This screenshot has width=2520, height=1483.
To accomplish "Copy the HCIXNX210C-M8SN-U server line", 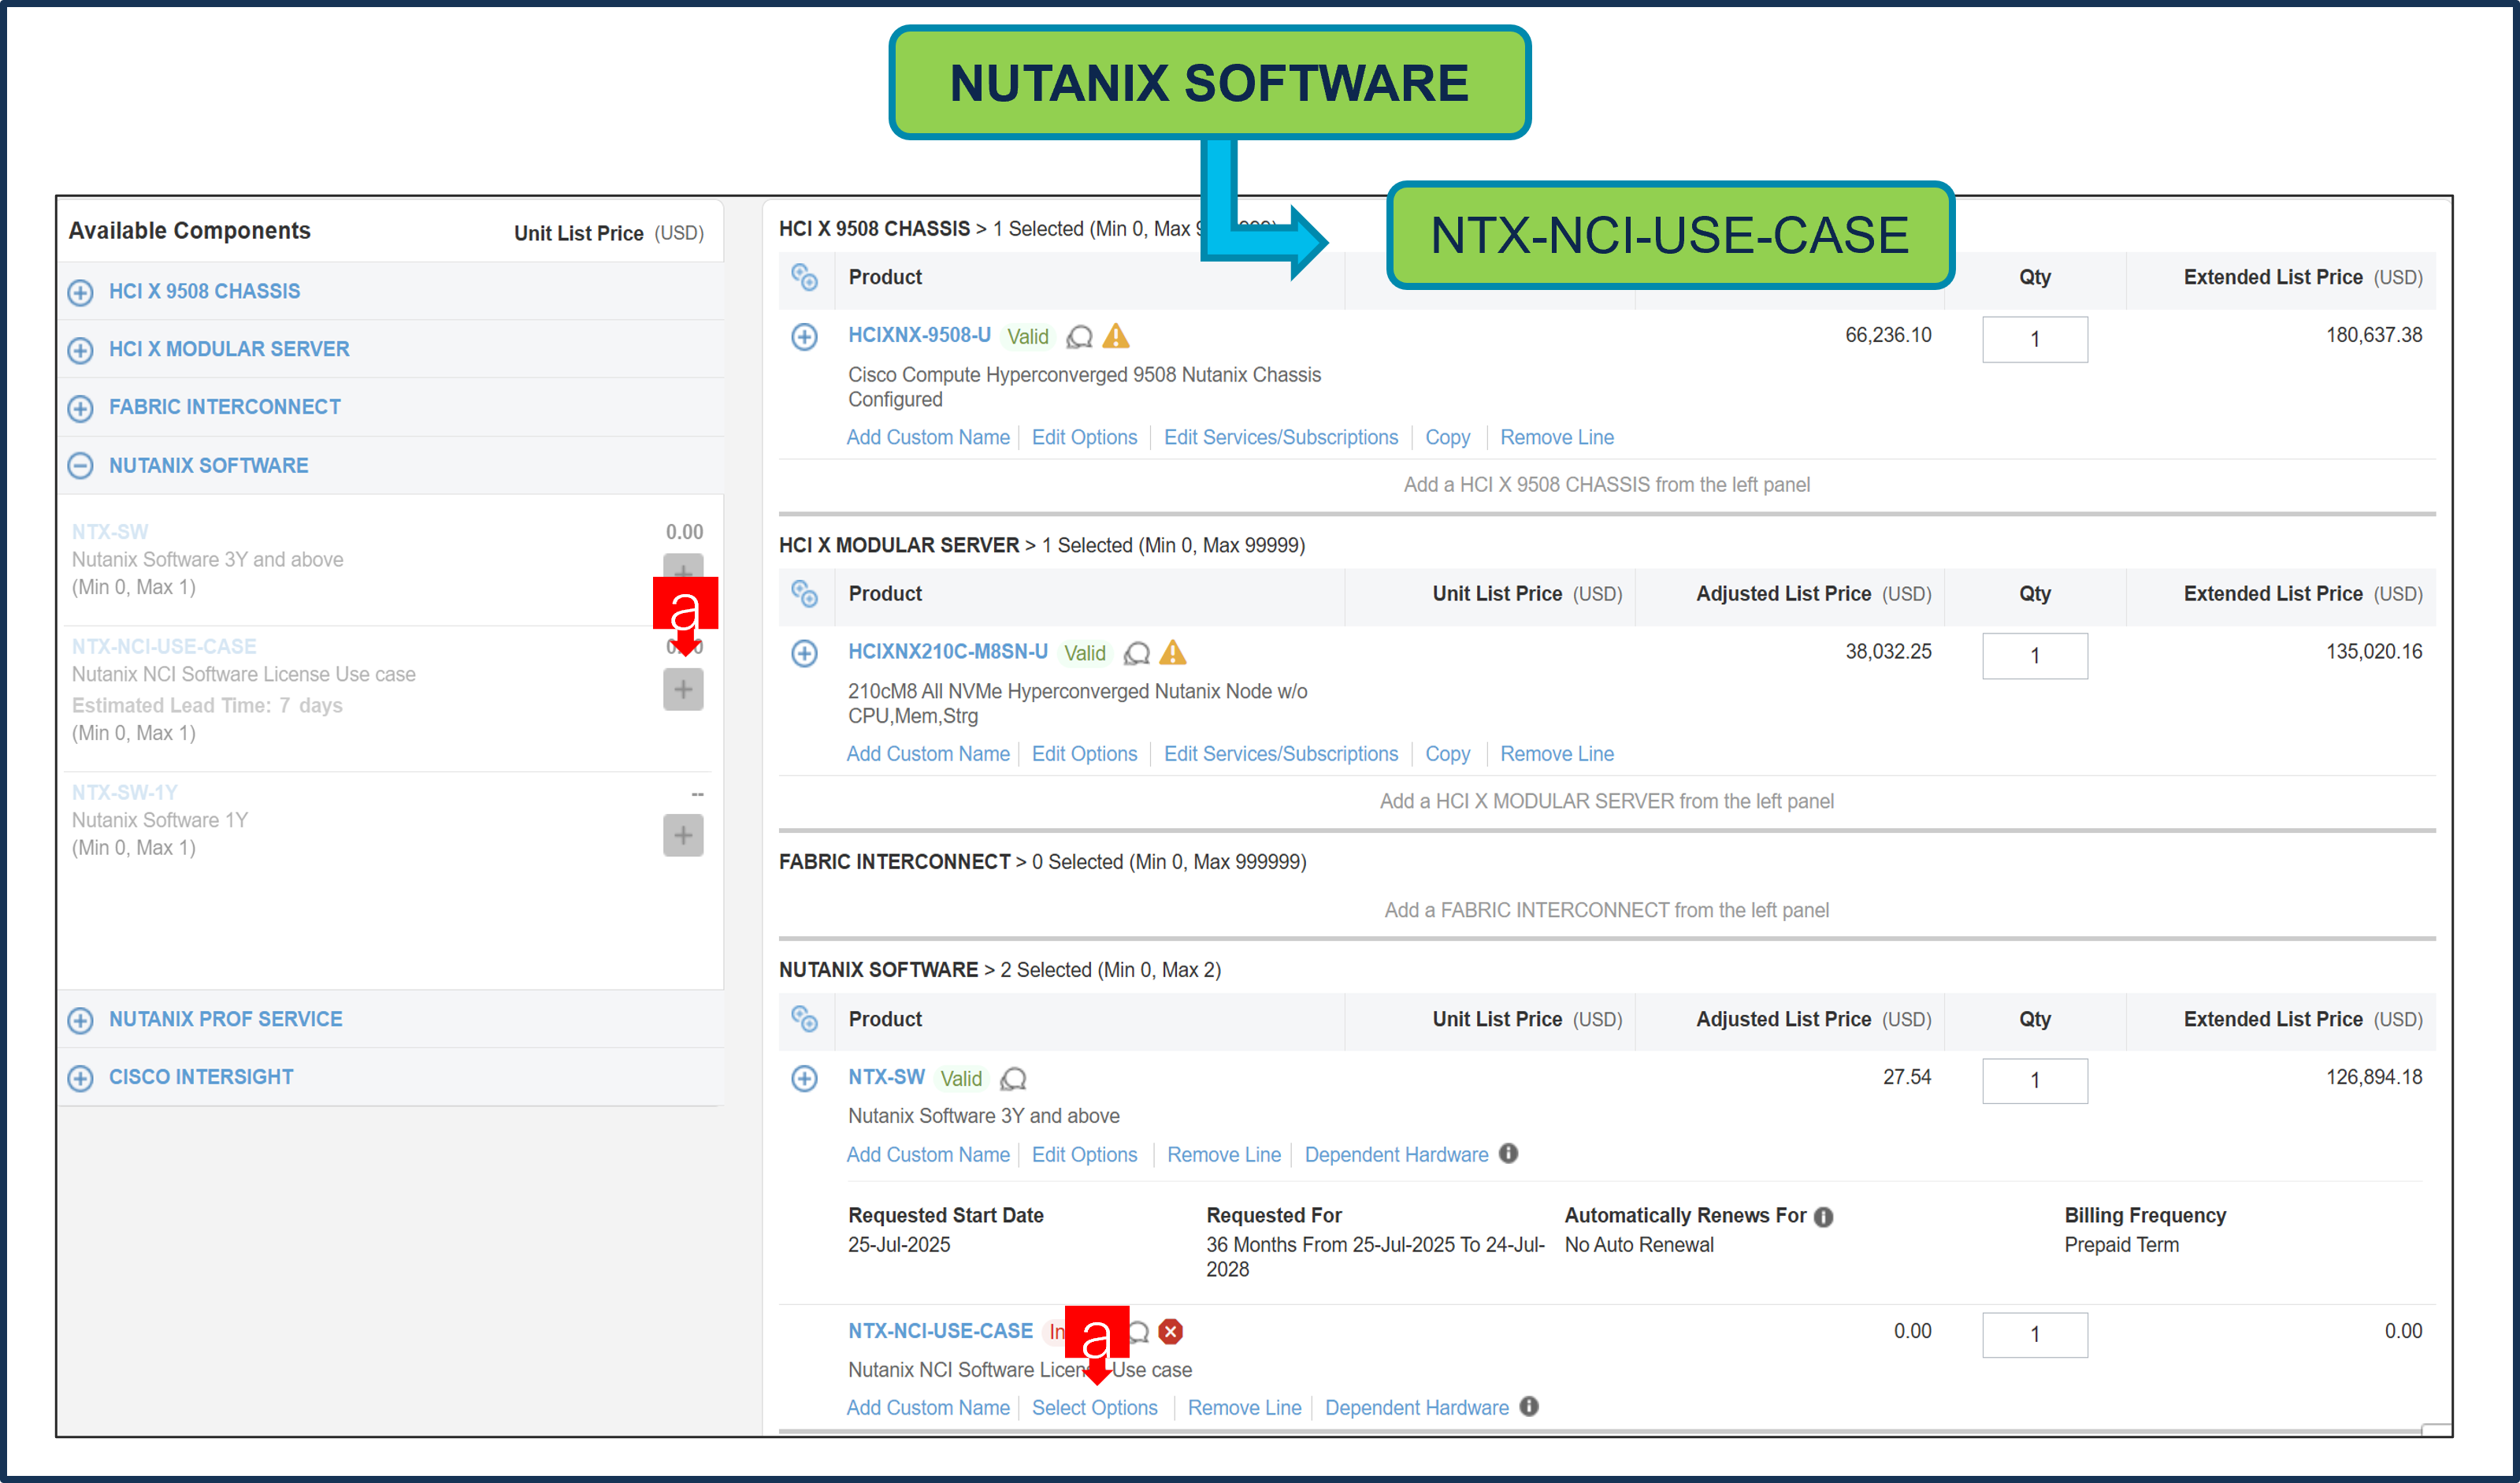I will coord(1447,753).
